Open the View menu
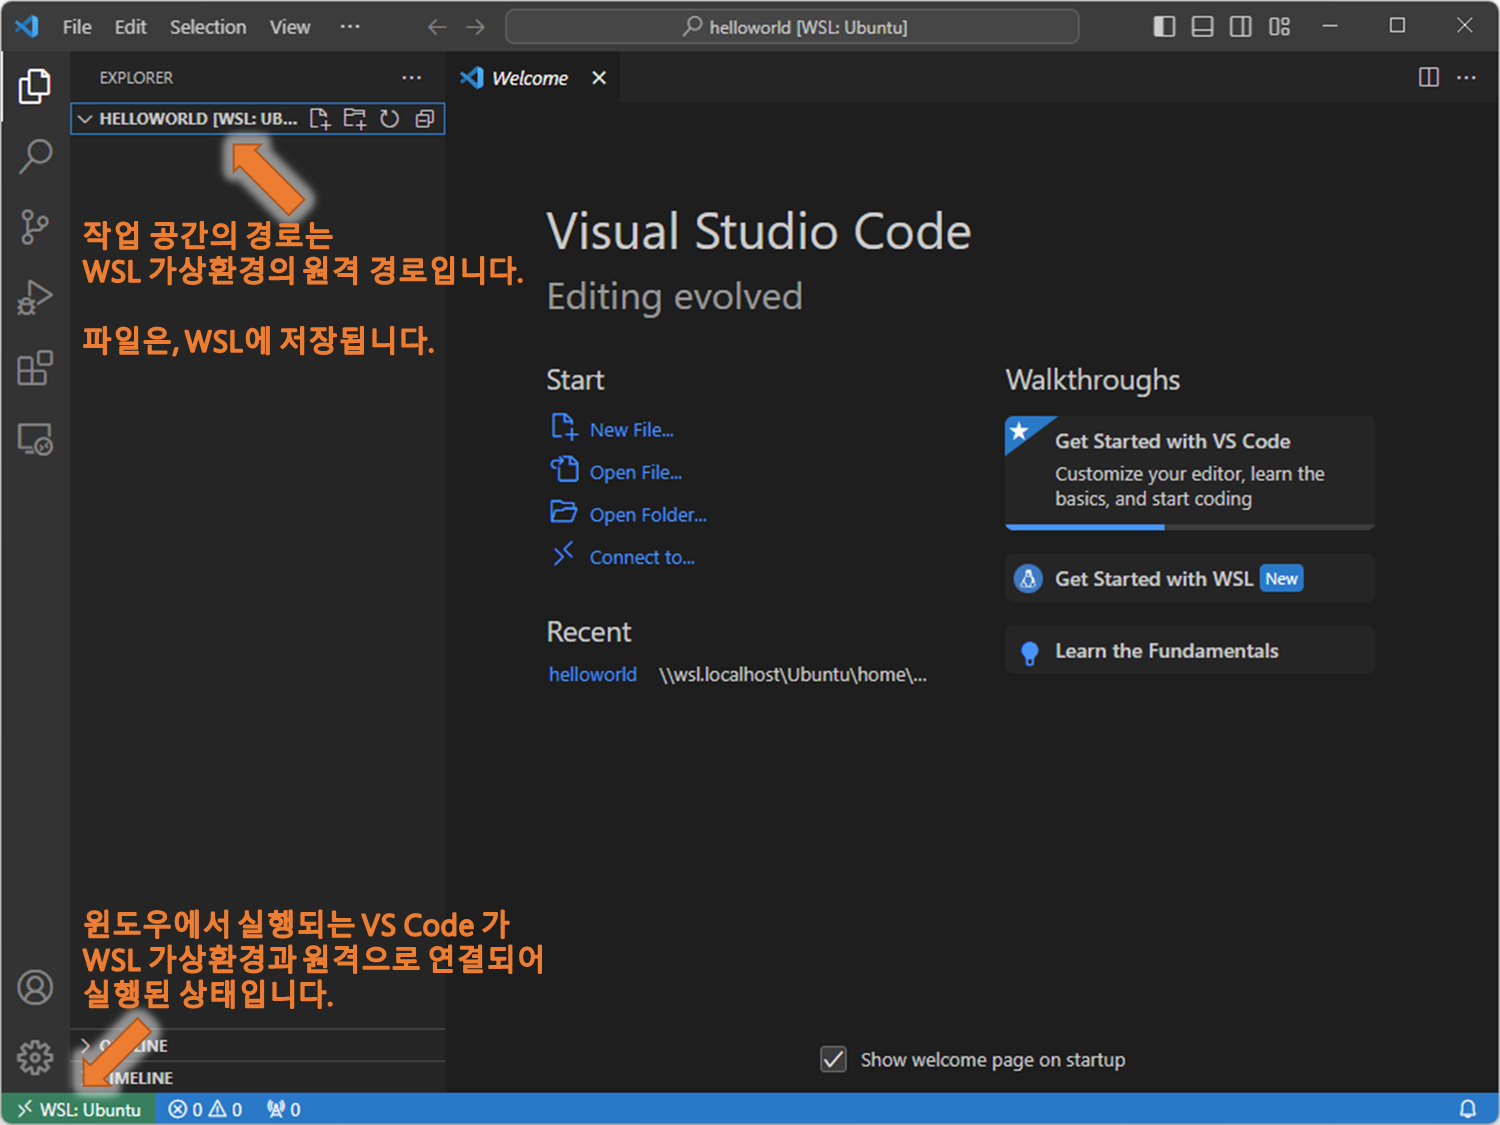 point(290,27)
